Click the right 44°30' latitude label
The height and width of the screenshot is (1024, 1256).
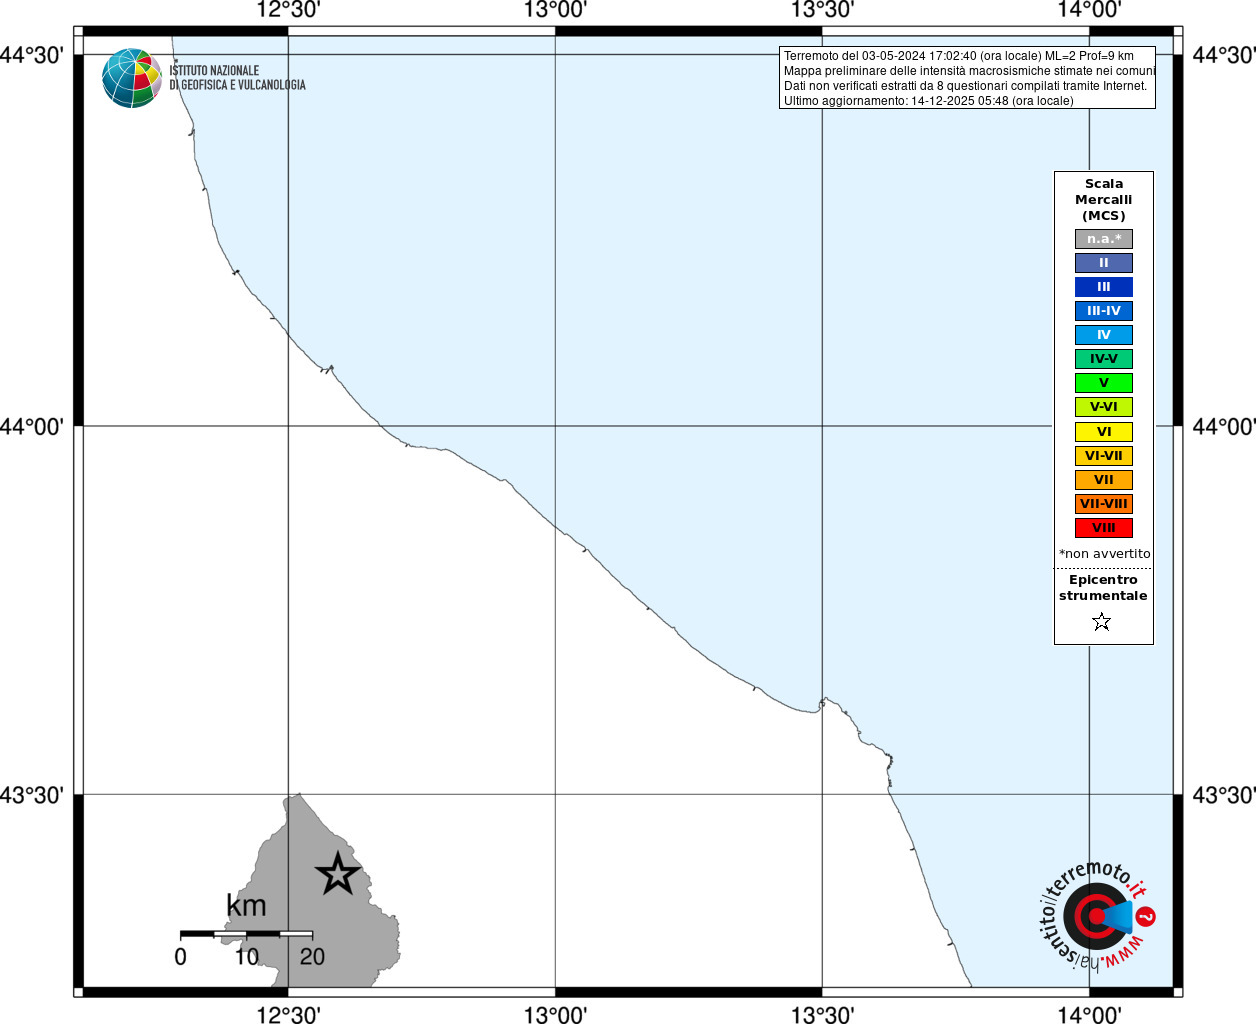coord(1224,55)
